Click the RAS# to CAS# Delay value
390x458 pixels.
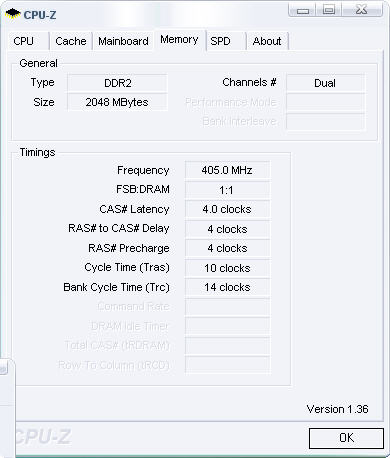point(227,229)
